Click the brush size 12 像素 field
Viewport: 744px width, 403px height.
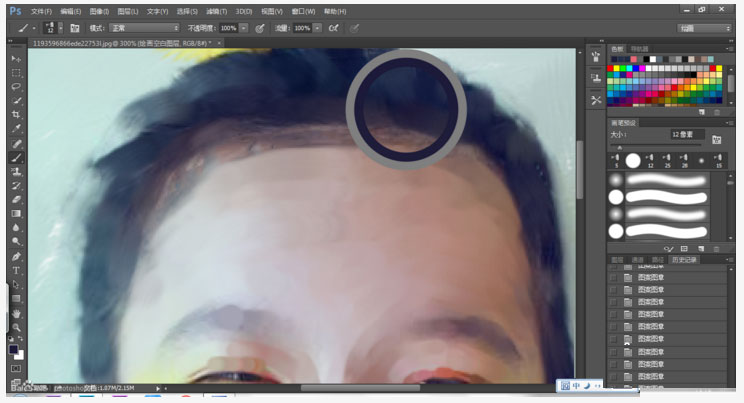coord(687,135)
